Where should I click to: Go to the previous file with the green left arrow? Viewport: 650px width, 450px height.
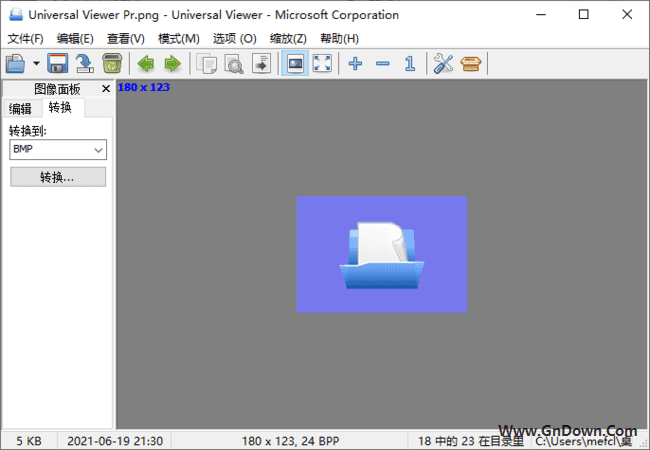146,64
